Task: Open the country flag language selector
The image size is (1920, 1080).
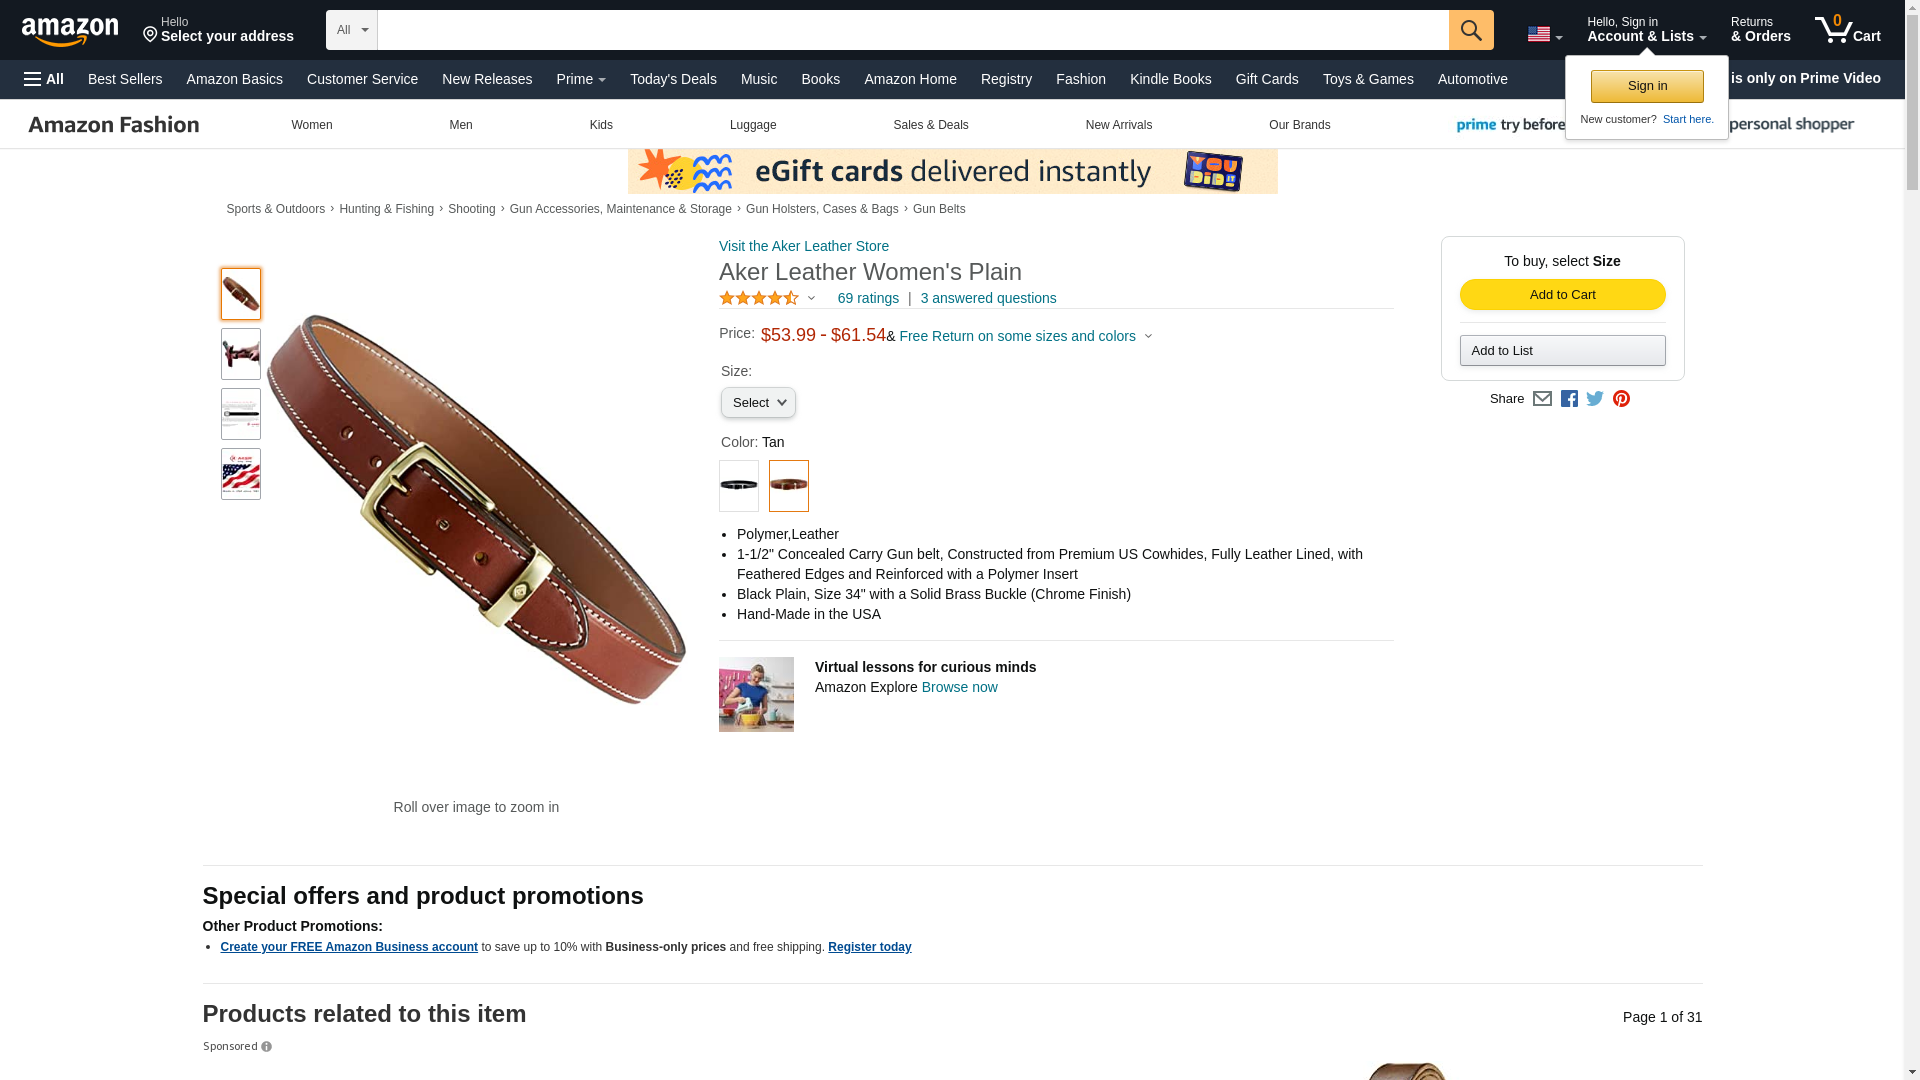Action: pos(1544,35)
